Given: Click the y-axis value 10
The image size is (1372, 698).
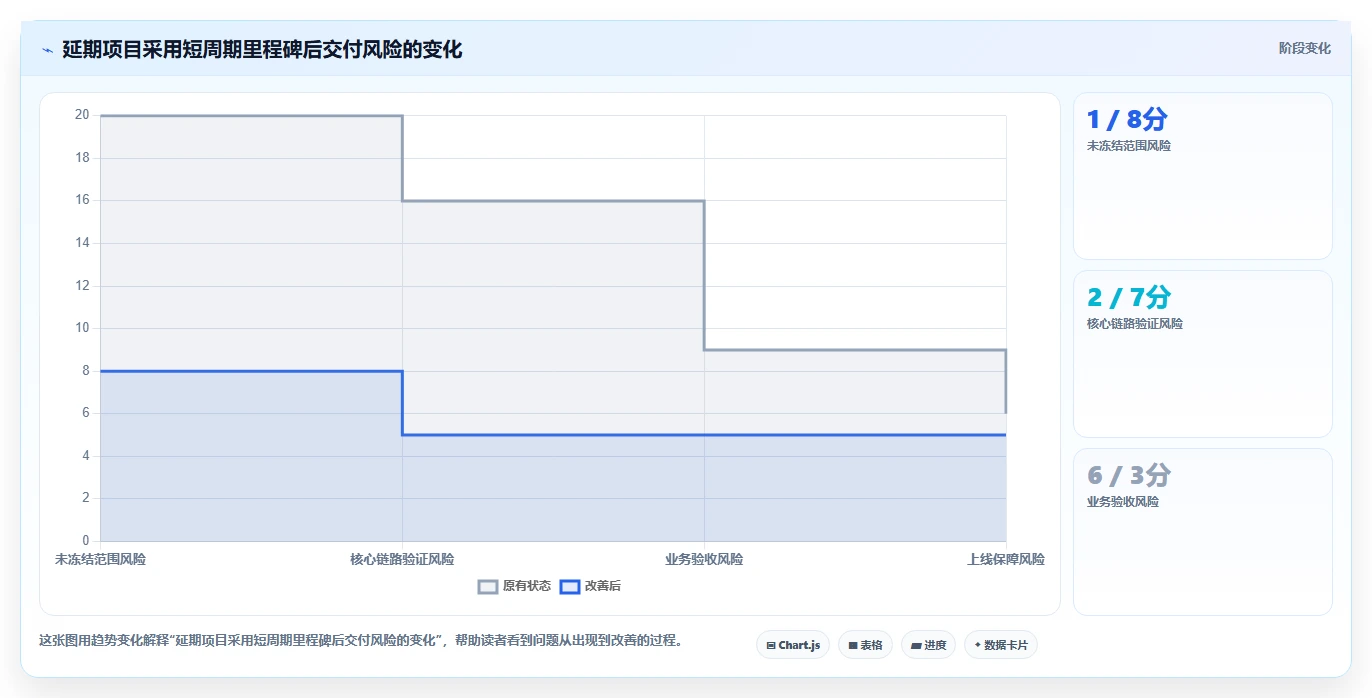Looking at the screenshot, I should pyautogui.click(x=82, y=328).
